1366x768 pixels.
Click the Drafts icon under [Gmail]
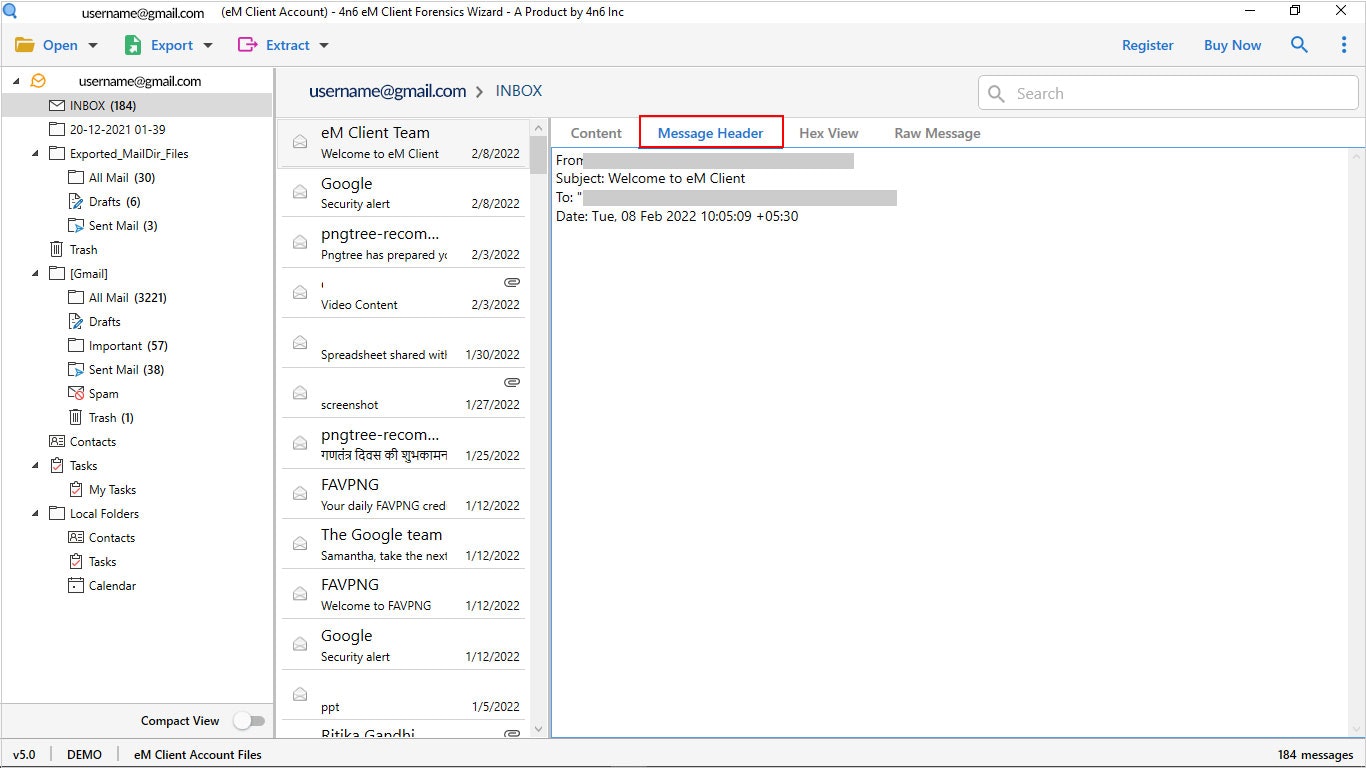point(76,321)
